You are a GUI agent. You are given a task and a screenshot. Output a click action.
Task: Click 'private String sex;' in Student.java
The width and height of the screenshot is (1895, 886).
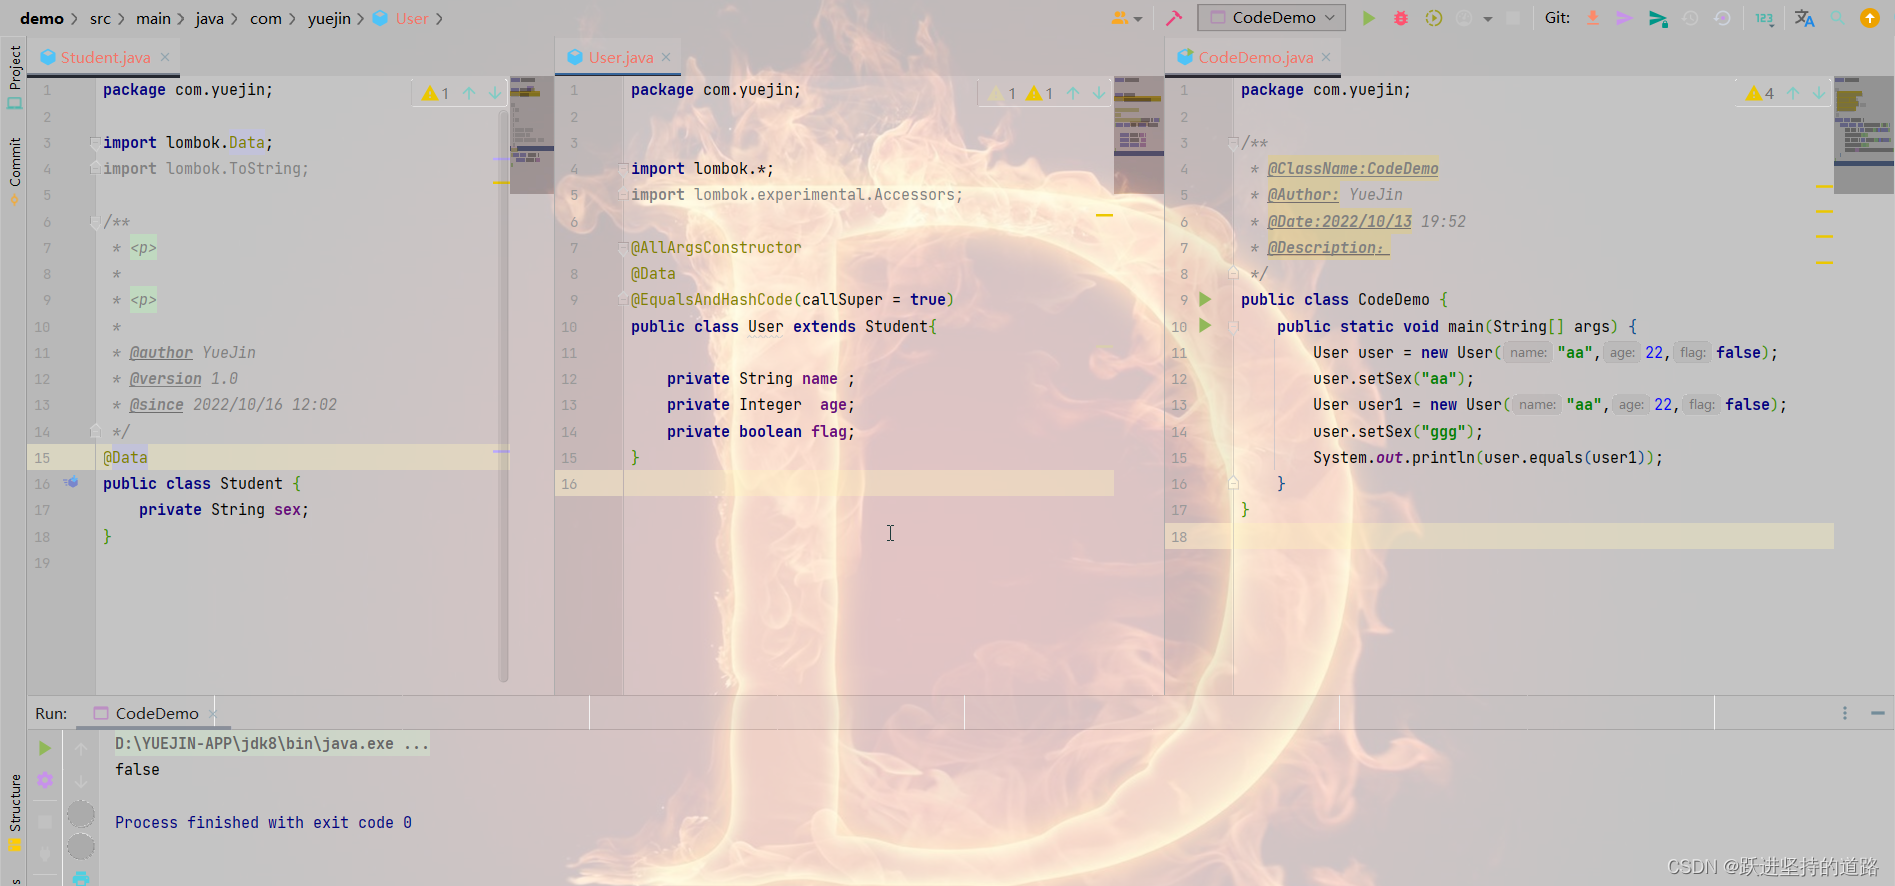pos(224,509)
